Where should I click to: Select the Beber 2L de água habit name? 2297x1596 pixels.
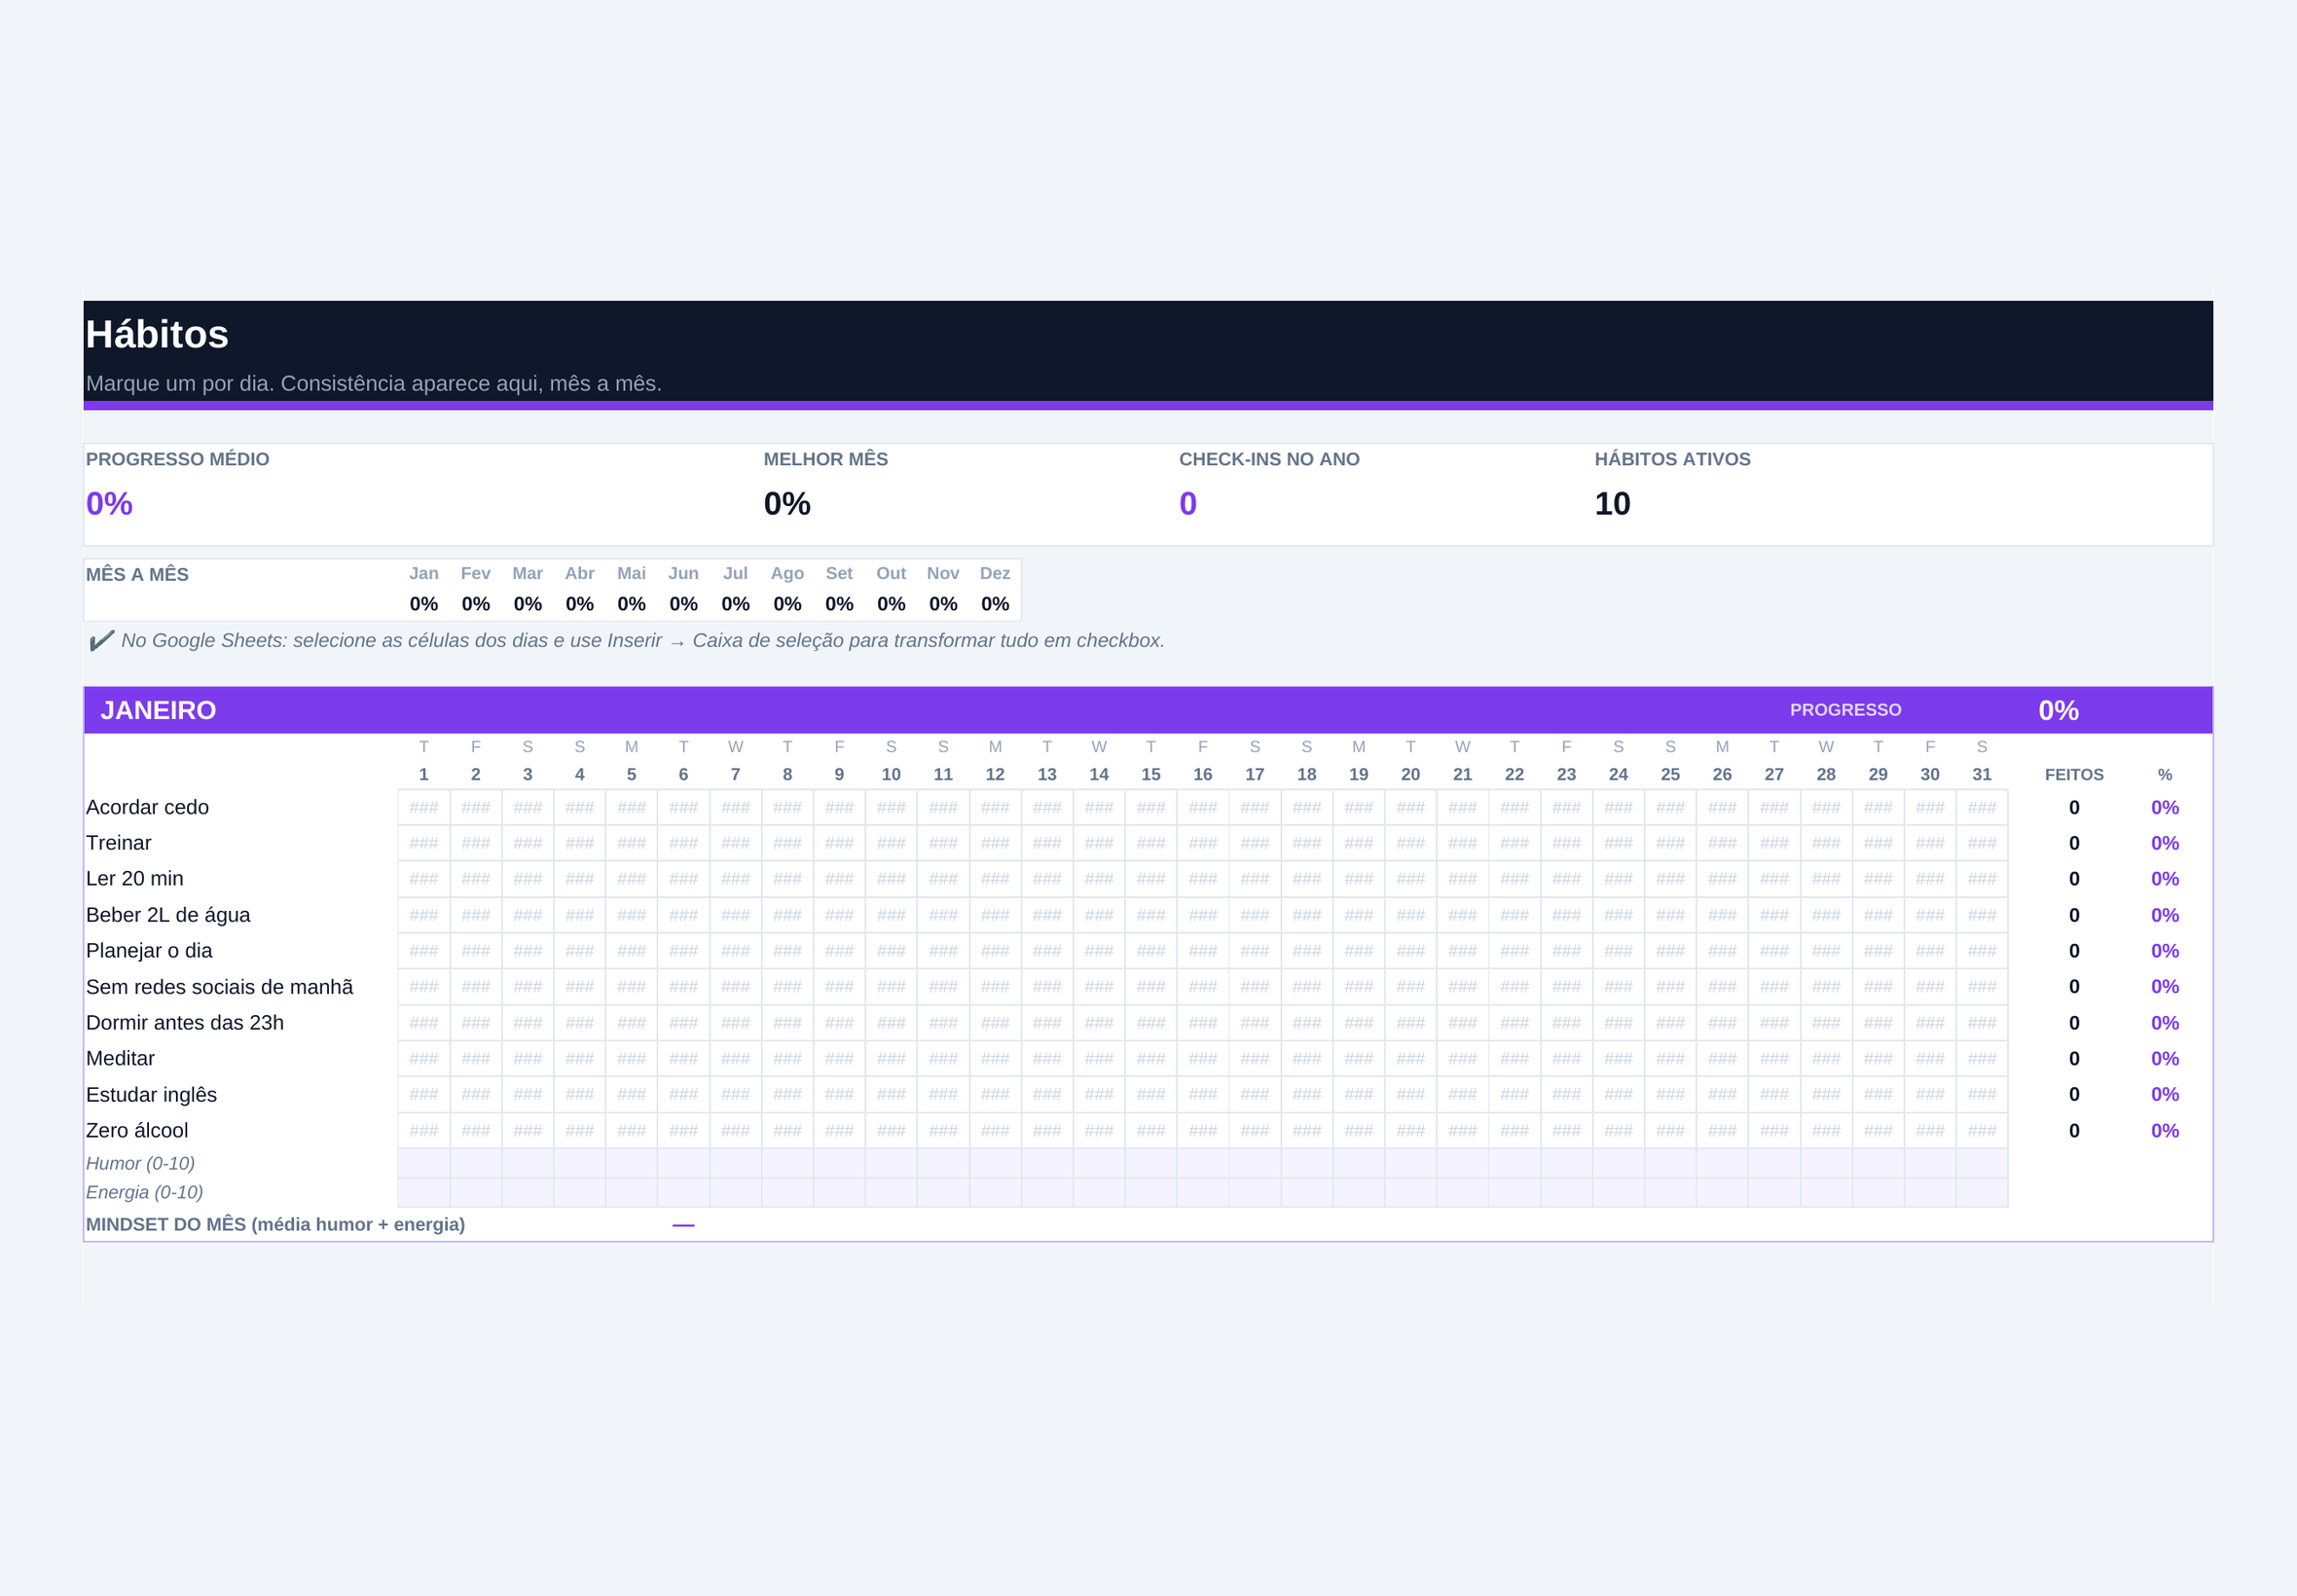tap(168, 915)
